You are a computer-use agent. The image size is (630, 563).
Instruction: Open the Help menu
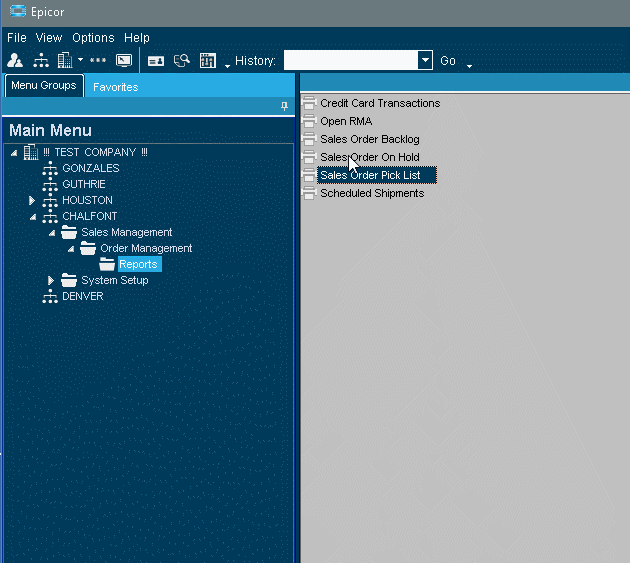point(137,38)
